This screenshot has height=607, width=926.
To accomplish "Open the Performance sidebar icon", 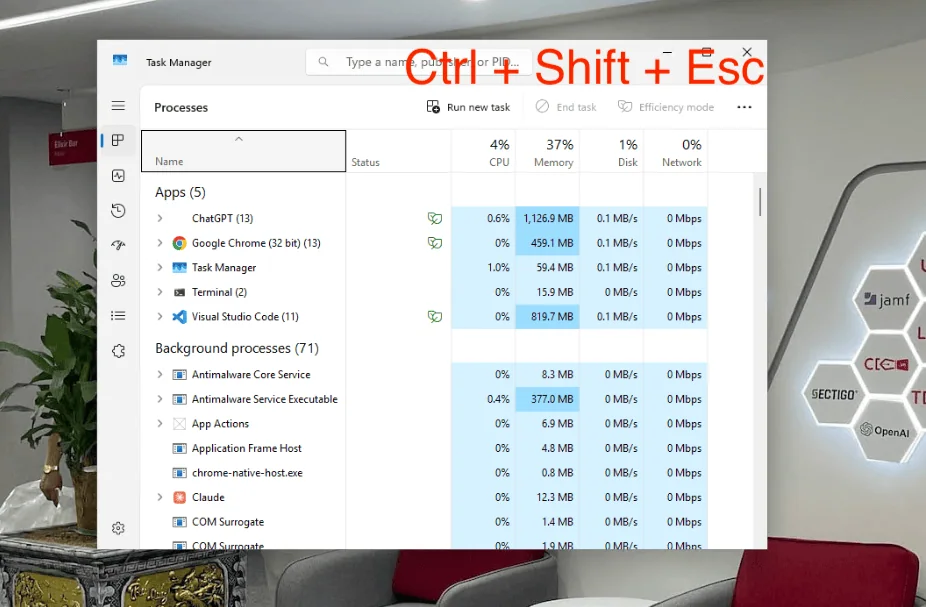I will click(x=118, y=175).
